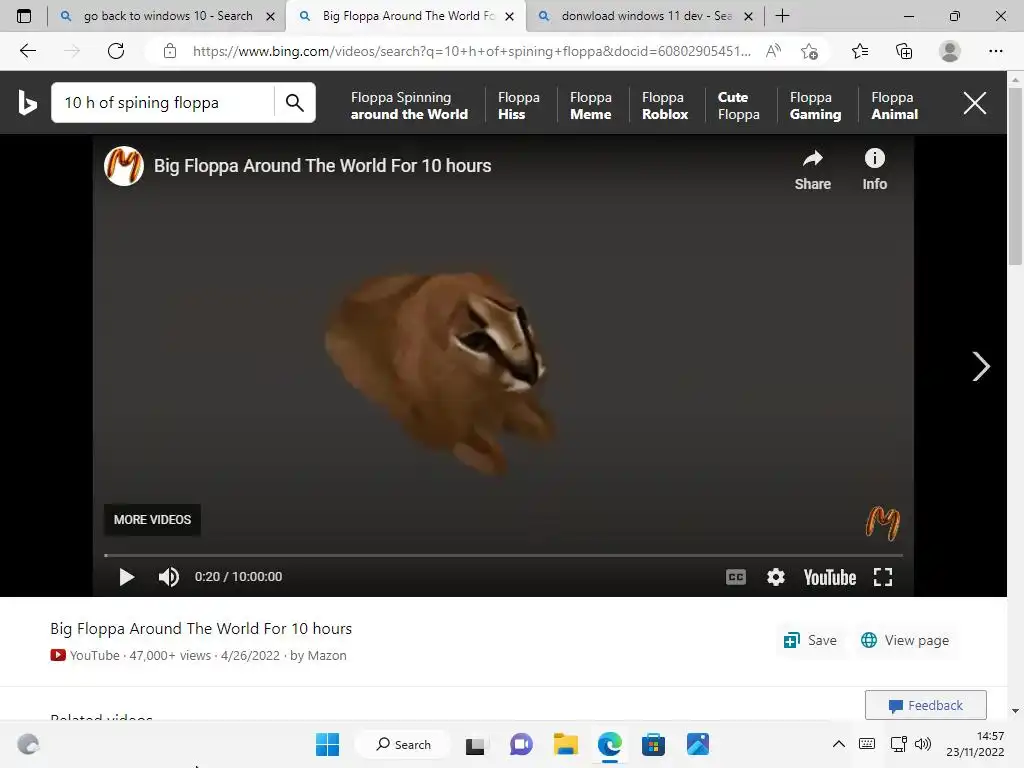The width and height of the screenshot is (1024, 768).
Task: Open Favorites list icon
Action: [x=859, y=51]
